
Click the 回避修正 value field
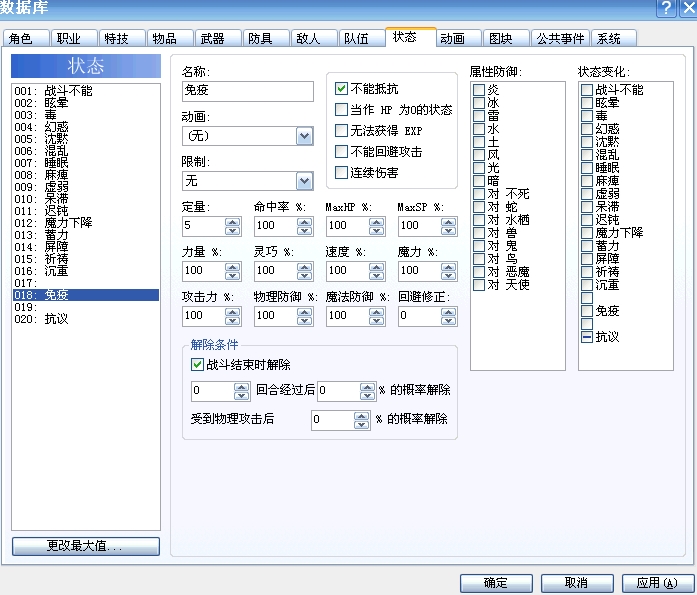pyautogui.click(x=420, y=316)
